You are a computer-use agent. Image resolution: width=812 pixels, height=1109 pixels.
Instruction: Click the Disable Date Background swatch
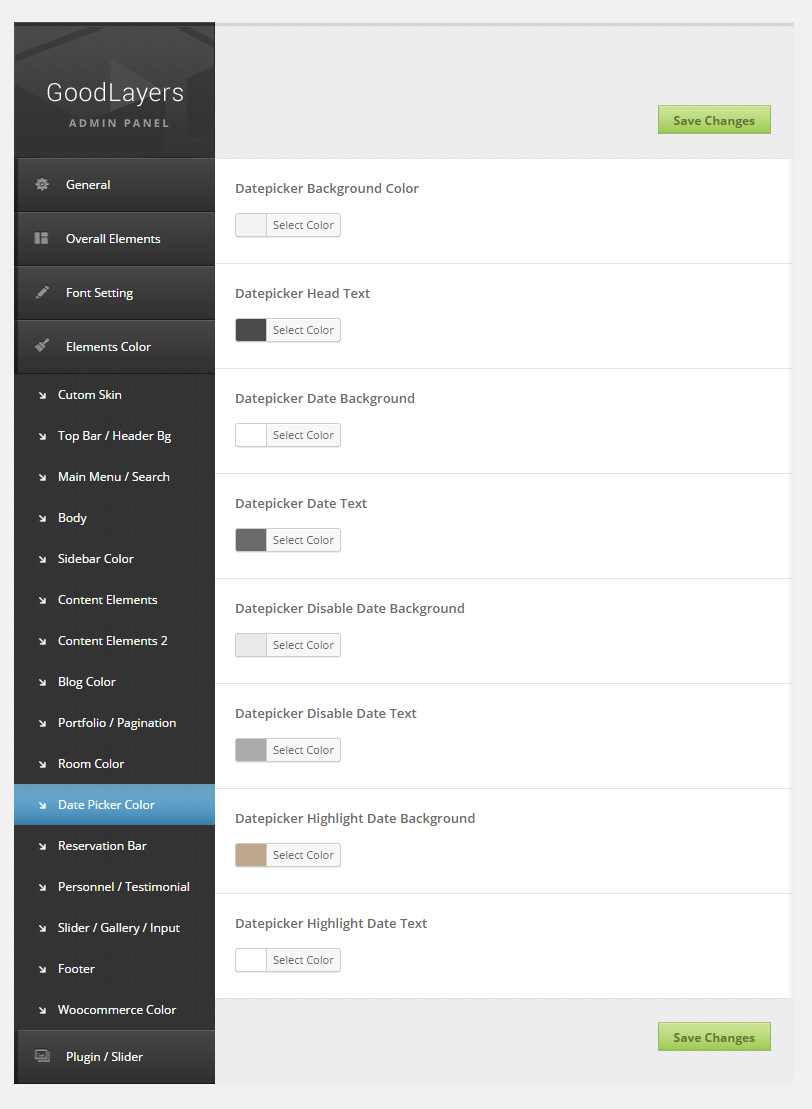pyautogui.click(x=251, y=645)
